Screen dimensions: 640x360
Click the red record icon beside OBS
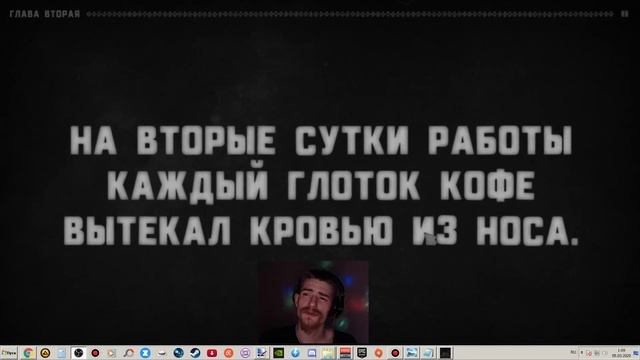[x=95, y=353]
